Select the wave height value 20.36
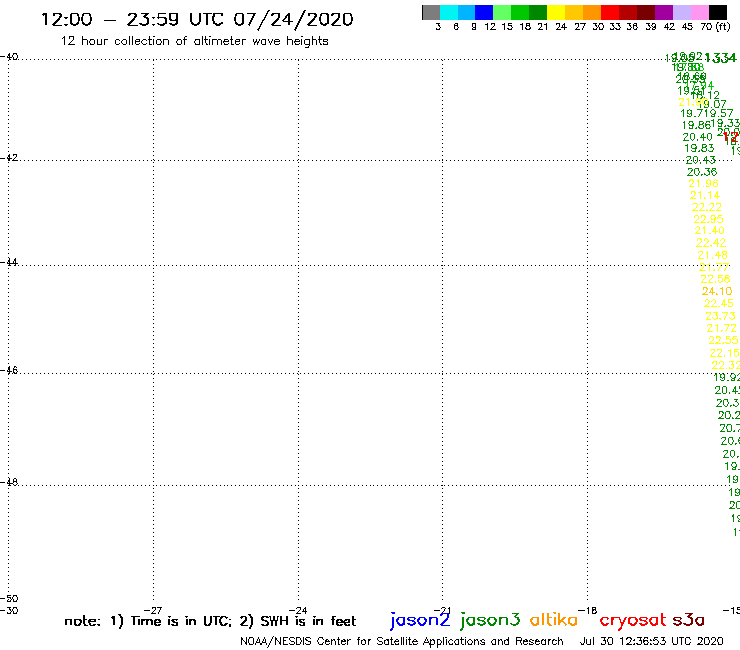Screen dimensions: 740x650 702,172
